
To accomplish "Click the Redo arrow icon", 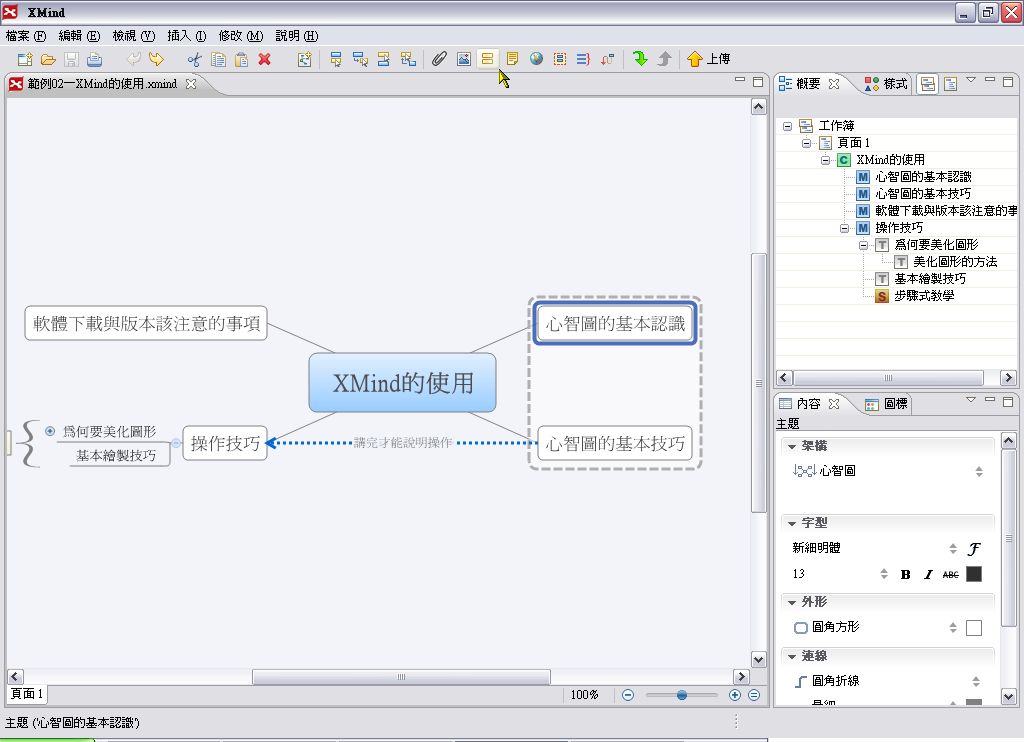I will (x=156, y=59).
